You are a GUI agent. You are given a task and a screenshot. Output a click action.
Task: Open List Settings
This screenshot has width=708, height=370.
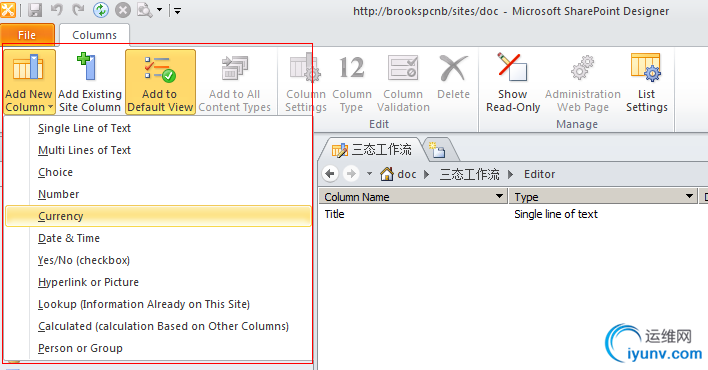(x=647, y=82)
